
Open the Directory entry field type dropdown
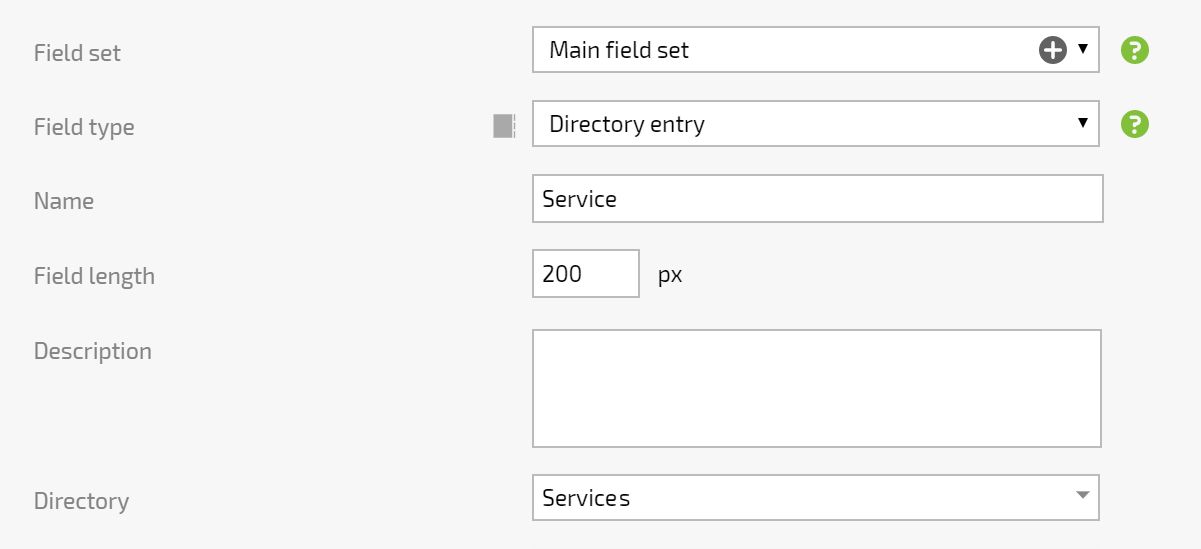[816, 124]
